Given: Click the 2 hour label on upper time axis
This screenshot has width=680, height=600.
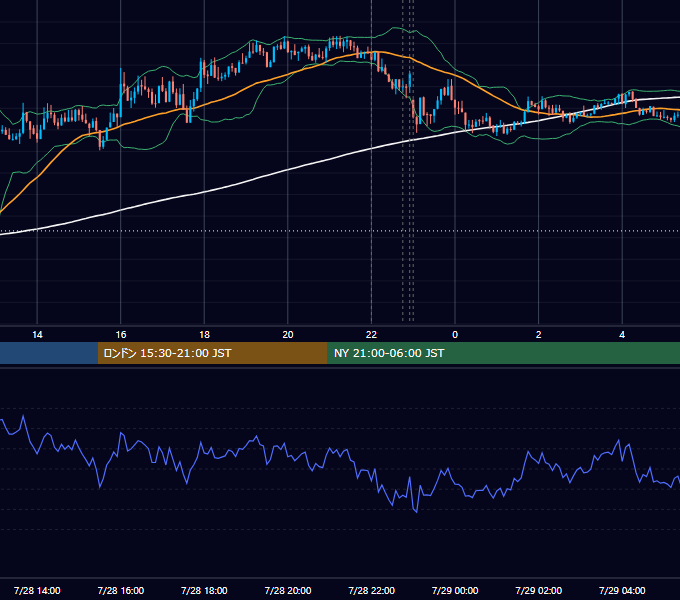Looking at the screenshot, I should tap(539, 335).
